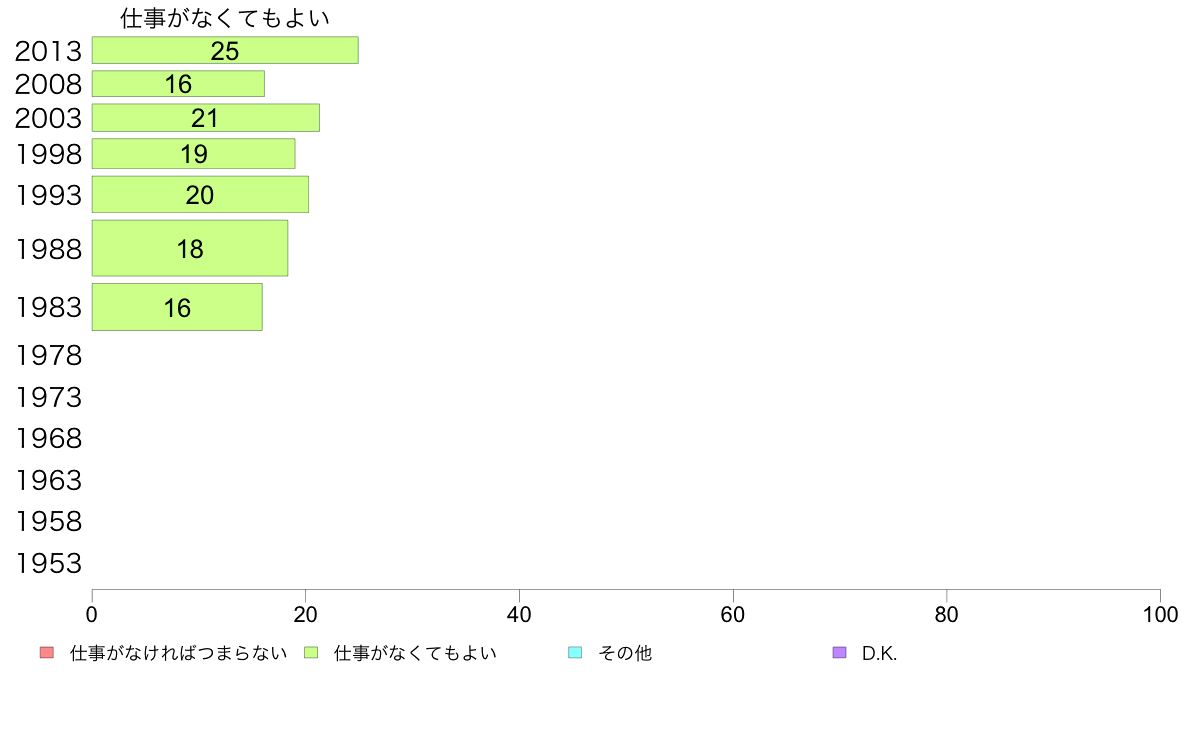Click the purple D.K. legend swatch
1188x736 pixels.
(x=839, y=653)
